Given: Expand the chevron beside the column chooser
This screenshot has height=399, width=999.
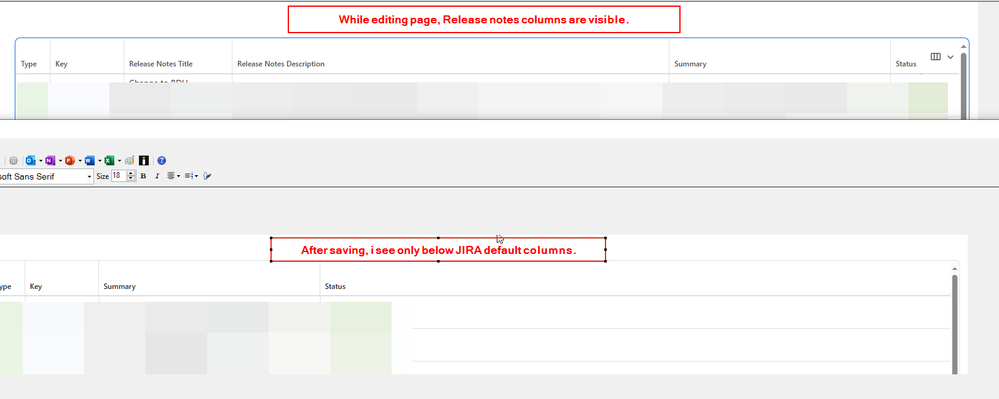Looking at the screenshot, I should pos(951,57).
